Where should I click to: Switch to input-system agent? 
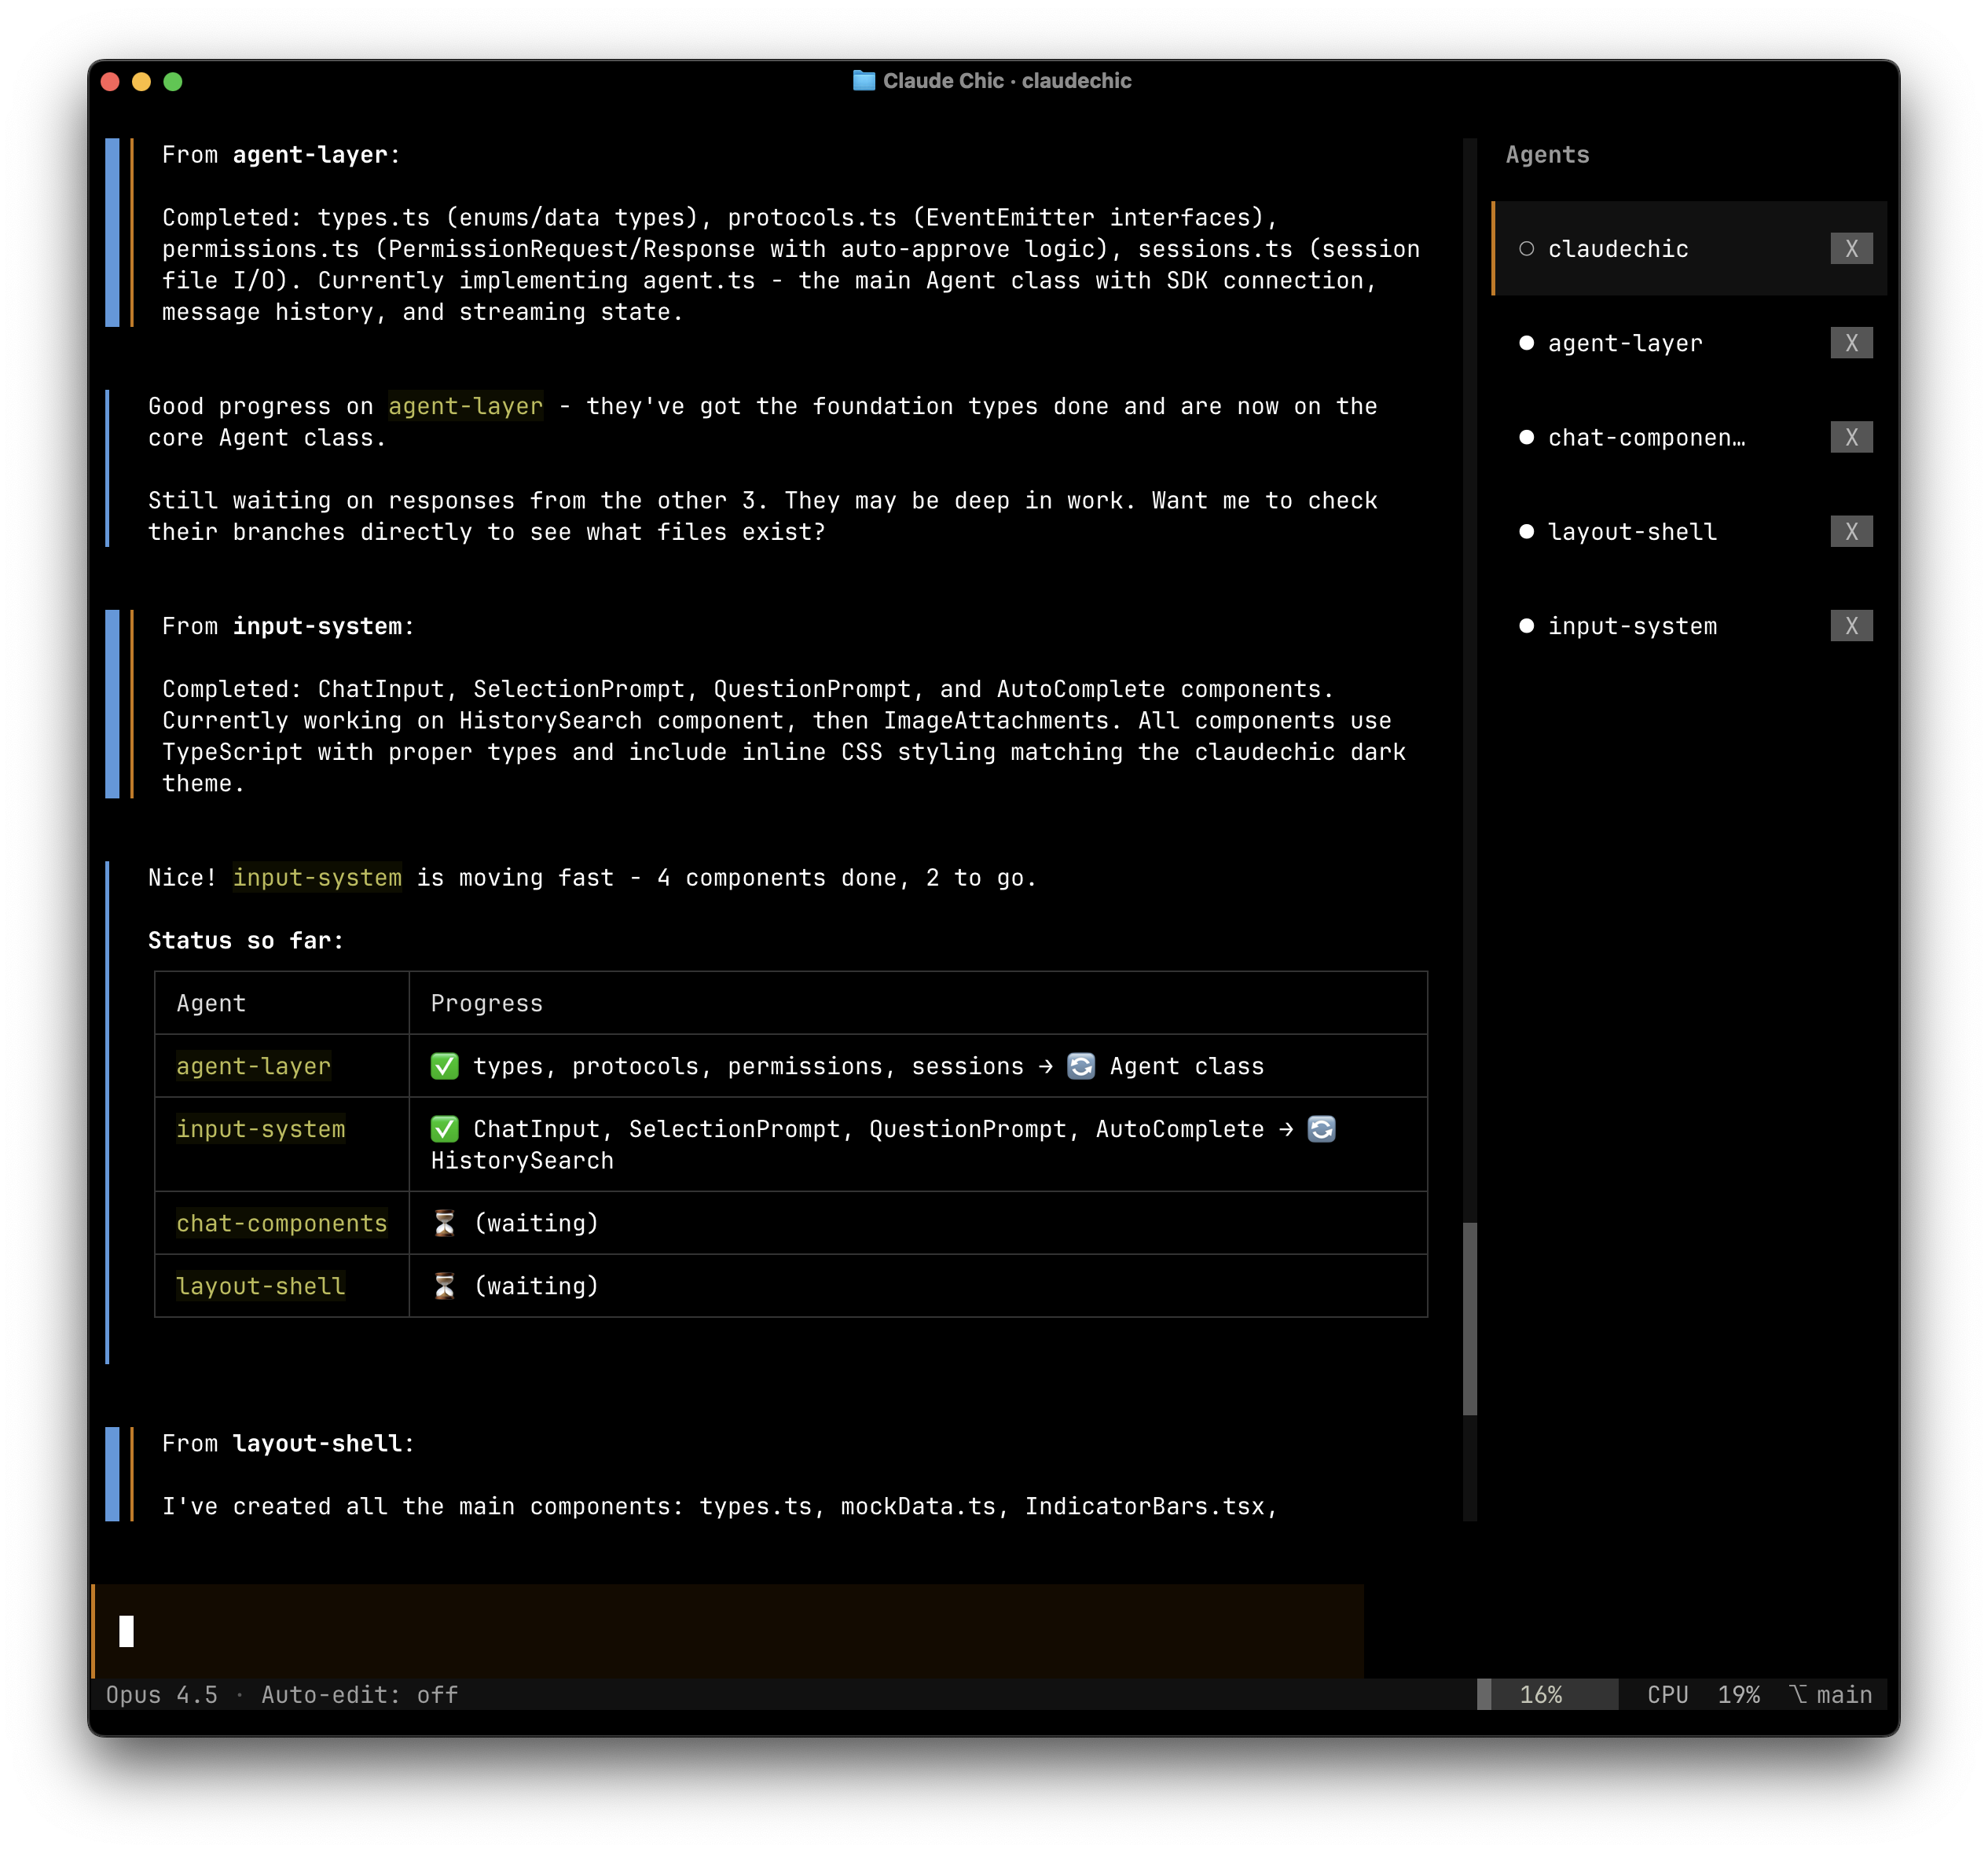point(1631,626)
